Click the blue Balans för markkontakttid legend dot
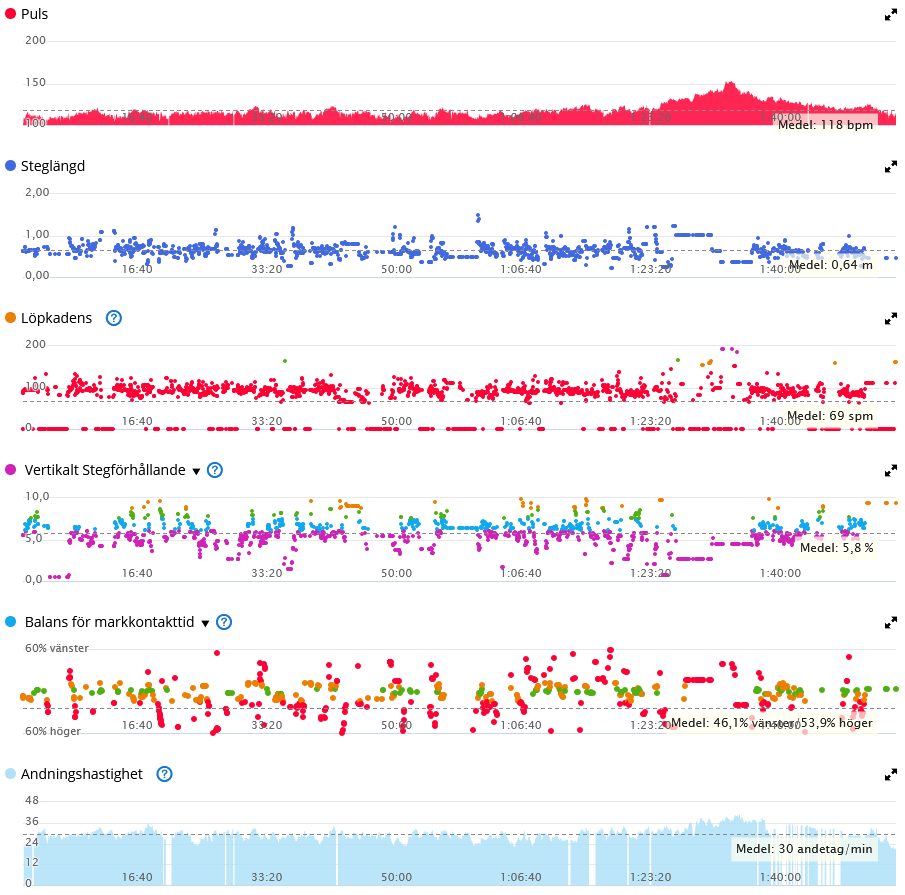The image size is (905, 895). [10, 621]
